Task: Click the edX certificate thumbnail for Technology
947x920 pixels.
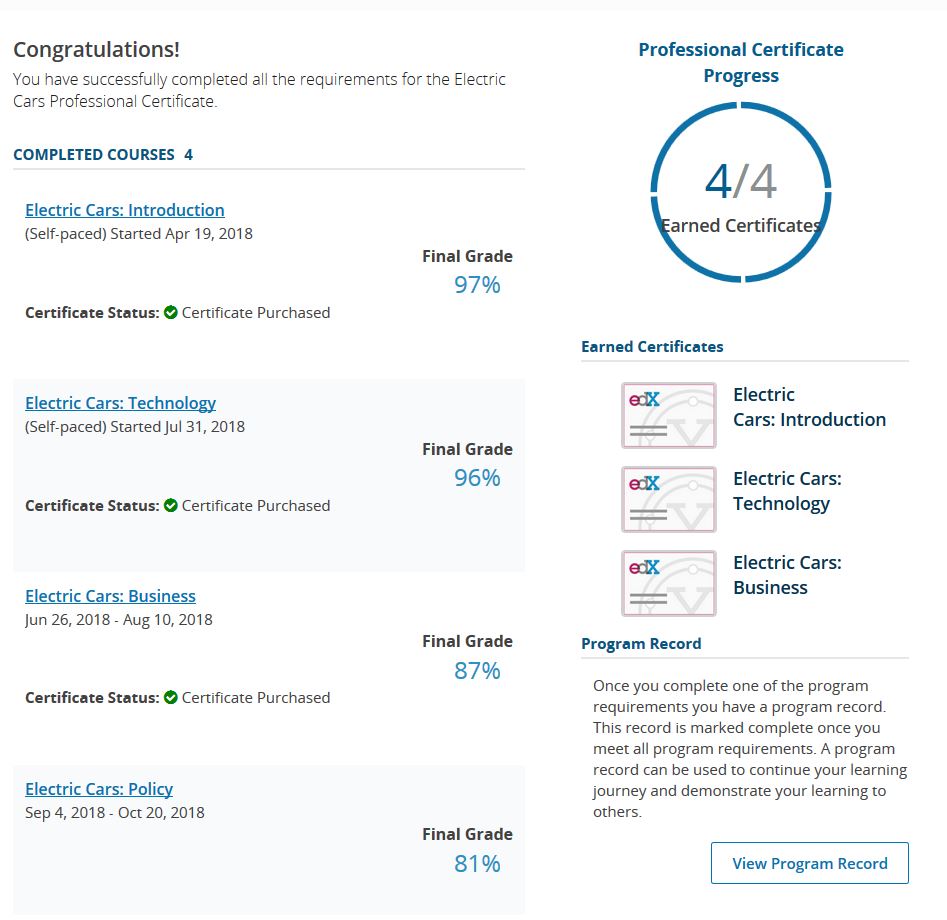Action: click(669, 499)
